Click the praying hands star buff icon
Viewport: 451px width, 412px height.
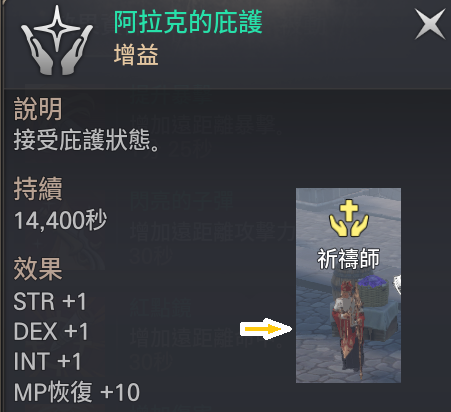(x=57, y=41)
